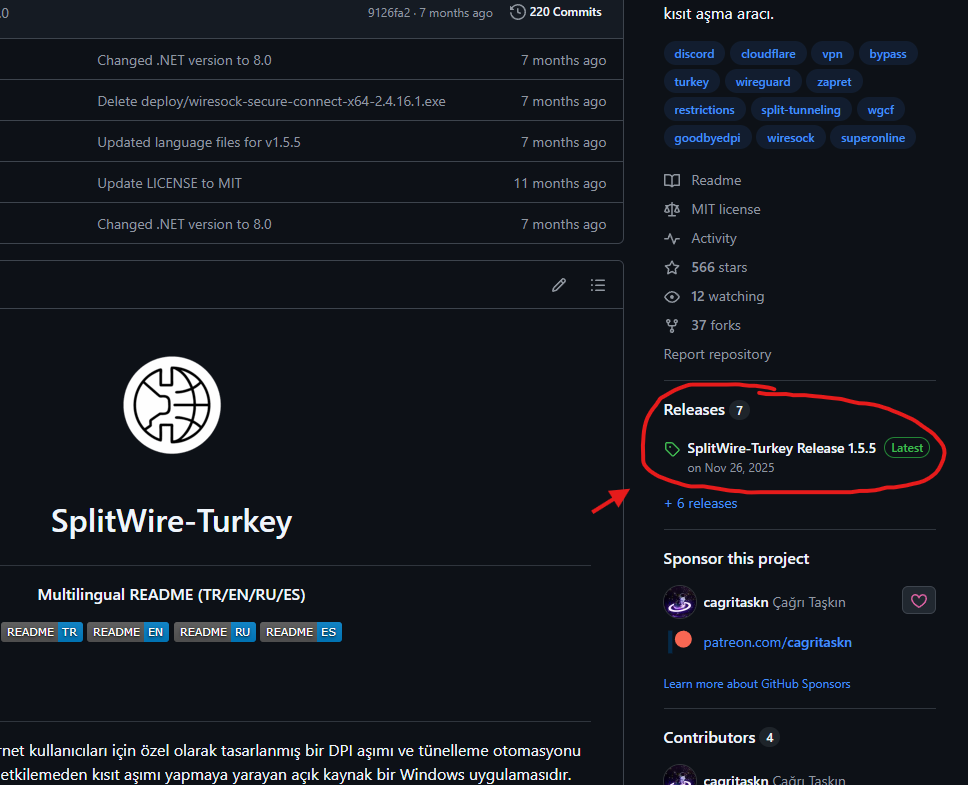968x785 pixels.
Task: Show the + 6 releases link
Action: tap(700, 504)
